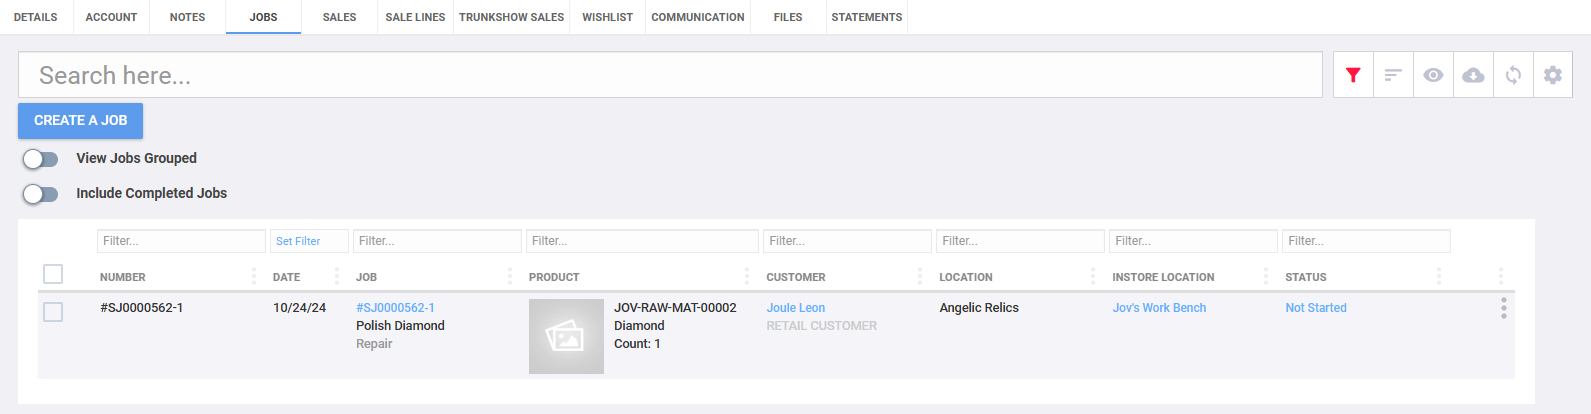This screenshot has width=1591, height=414.
Task: Open the NUMBER column menu dots
Action: tap(253, 276)
